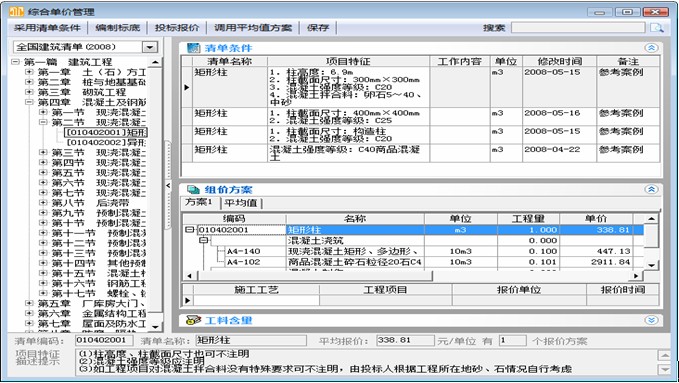679x383 pixels.
Task: Switch to the 平均值 tab
Action: pos(241,203)
